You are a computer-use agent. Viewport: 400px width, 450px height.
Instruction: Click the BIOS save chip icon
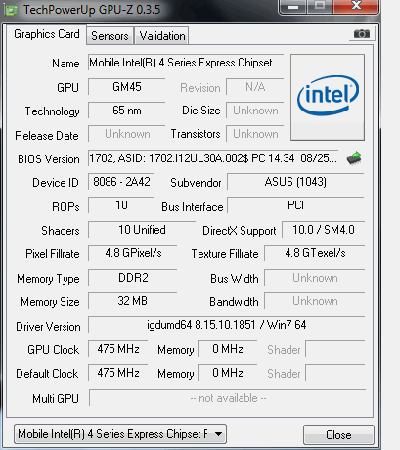click(354, 158)
